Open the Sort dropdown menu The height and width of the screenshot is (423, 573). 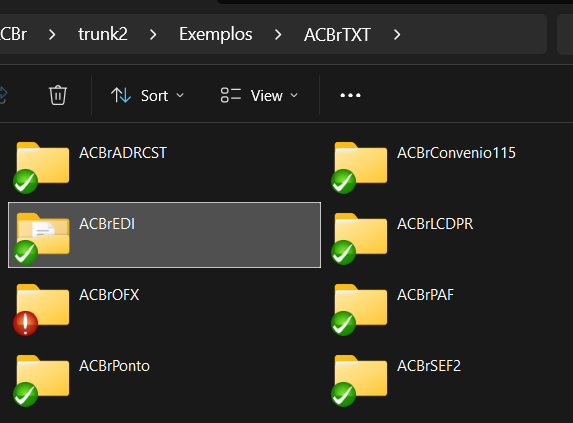[148, 96]
